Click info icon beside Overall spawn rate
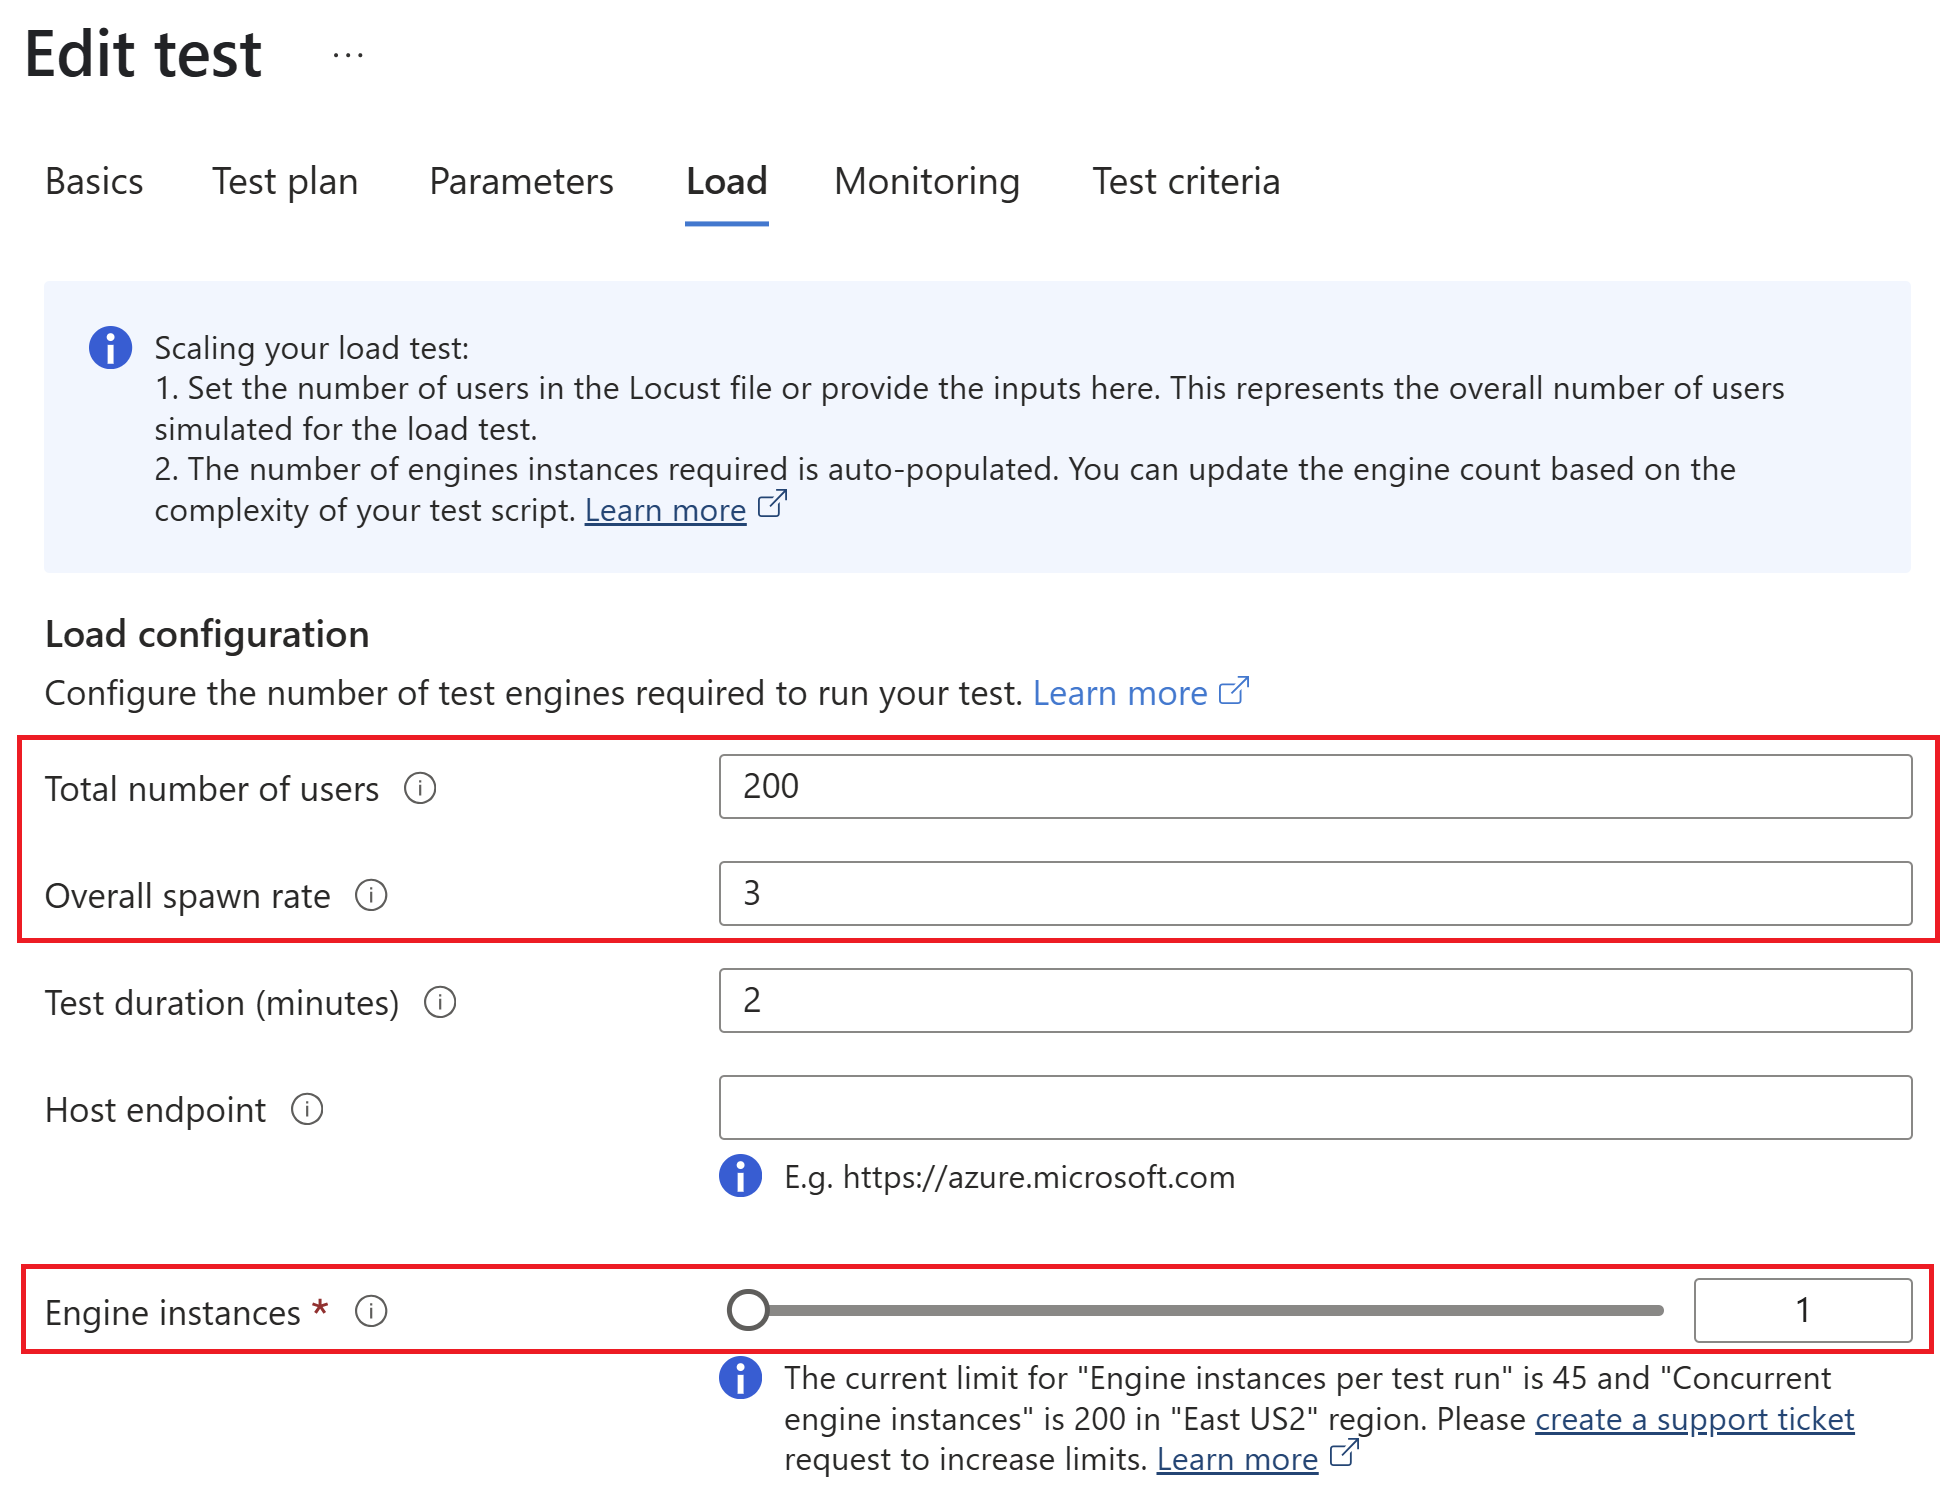This screenshot has width=1952, height=1501. click(x=371, y=895)
